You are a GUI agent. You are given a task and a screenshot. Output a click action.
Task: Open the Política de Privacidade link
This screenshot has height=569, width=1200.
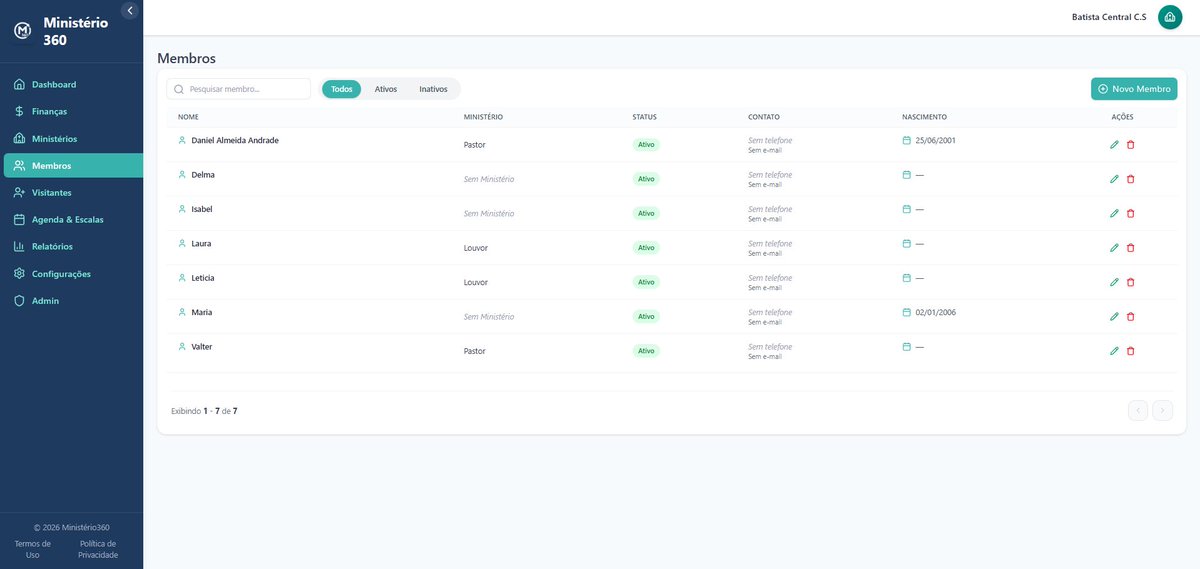pos(98,549)
